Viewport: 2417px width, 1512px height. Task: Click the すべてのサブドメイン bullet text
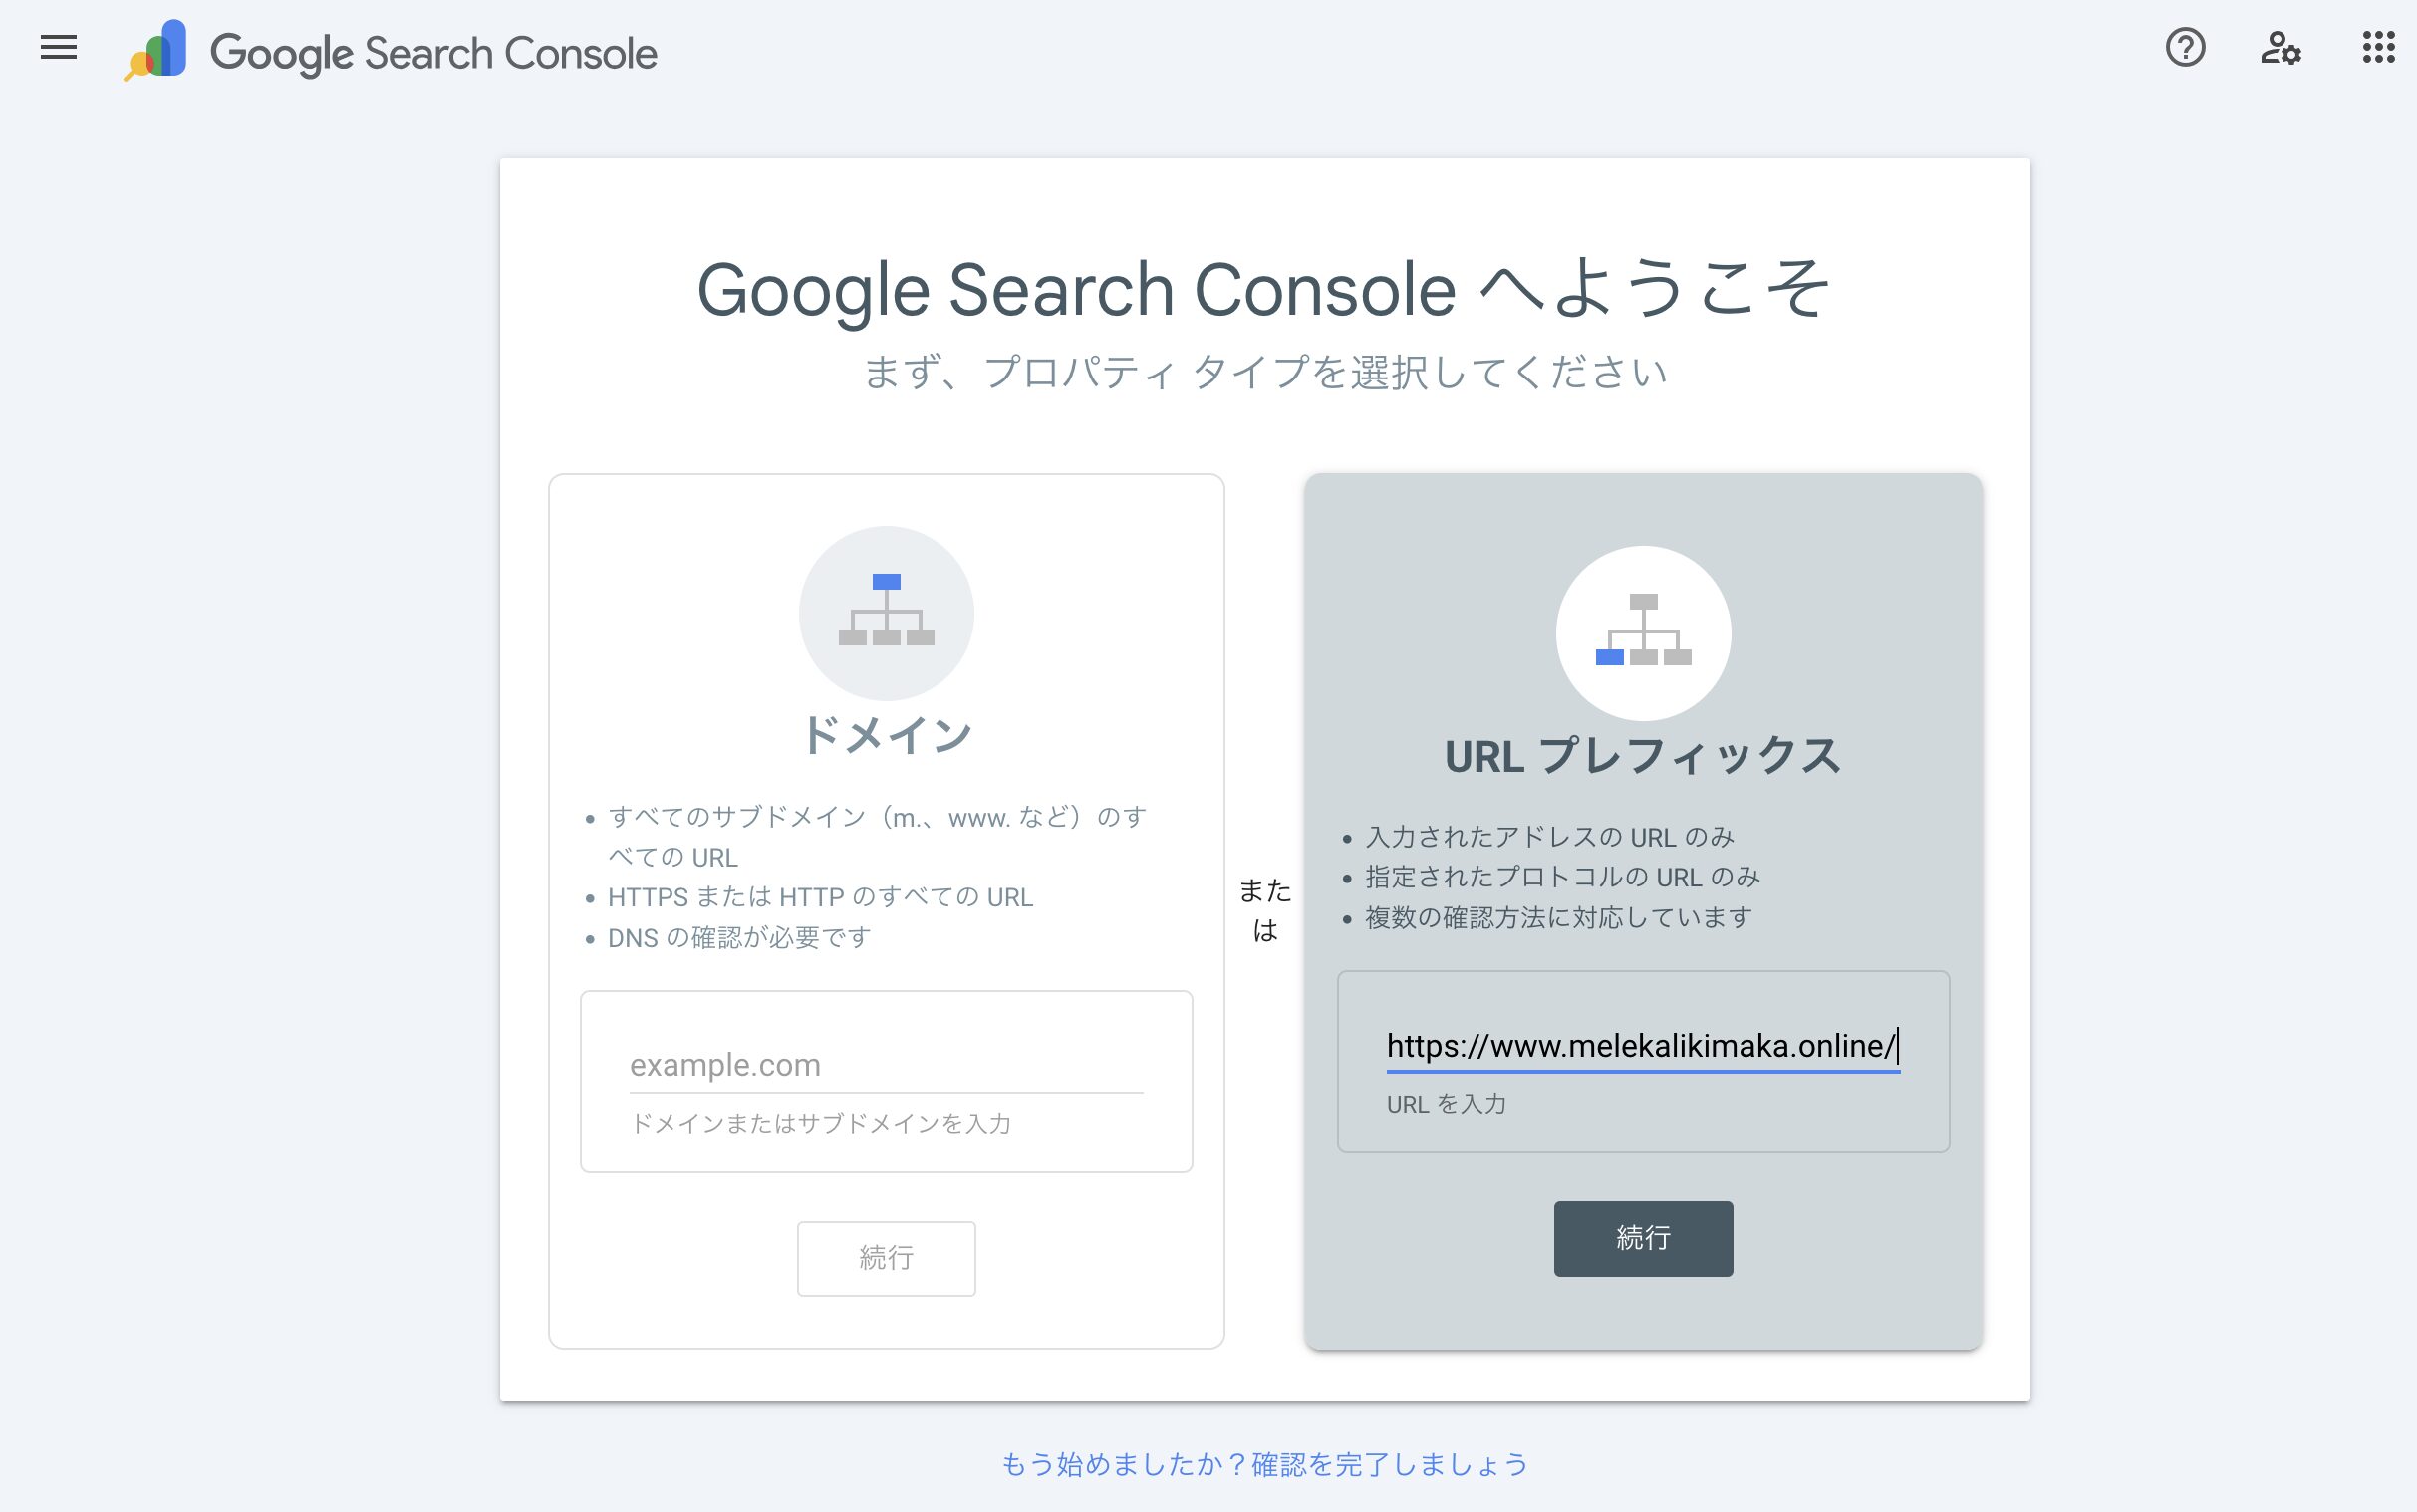[877, 837]
